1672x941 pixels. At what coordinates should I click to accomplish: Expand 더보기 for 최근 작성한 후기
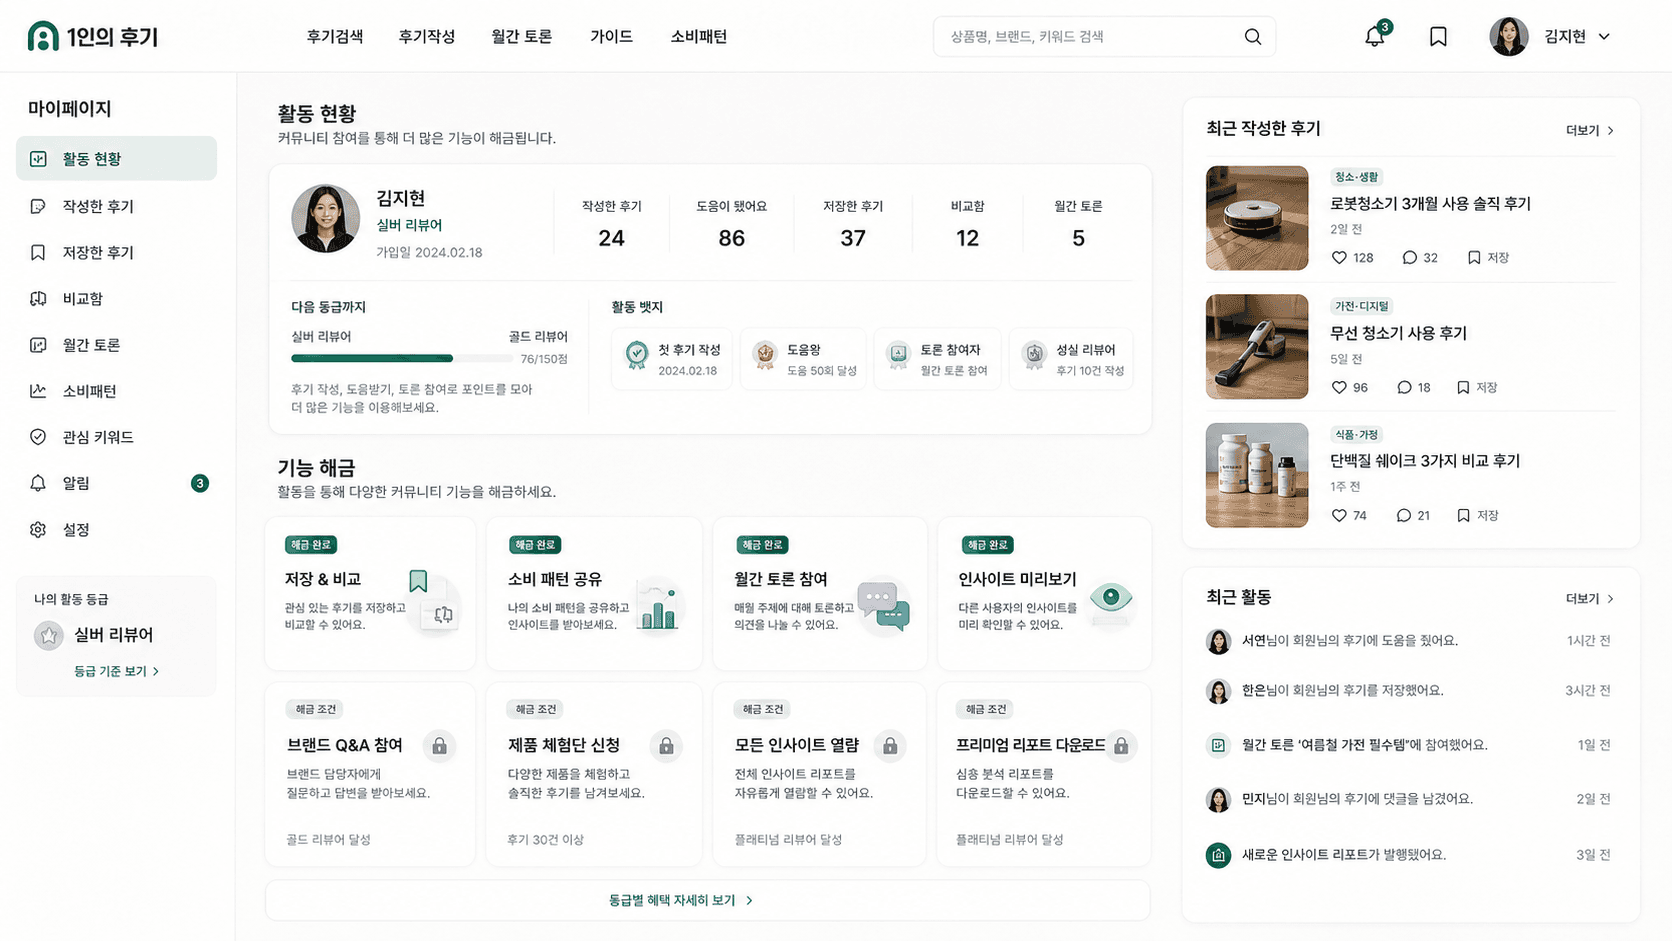(1590, 131)
